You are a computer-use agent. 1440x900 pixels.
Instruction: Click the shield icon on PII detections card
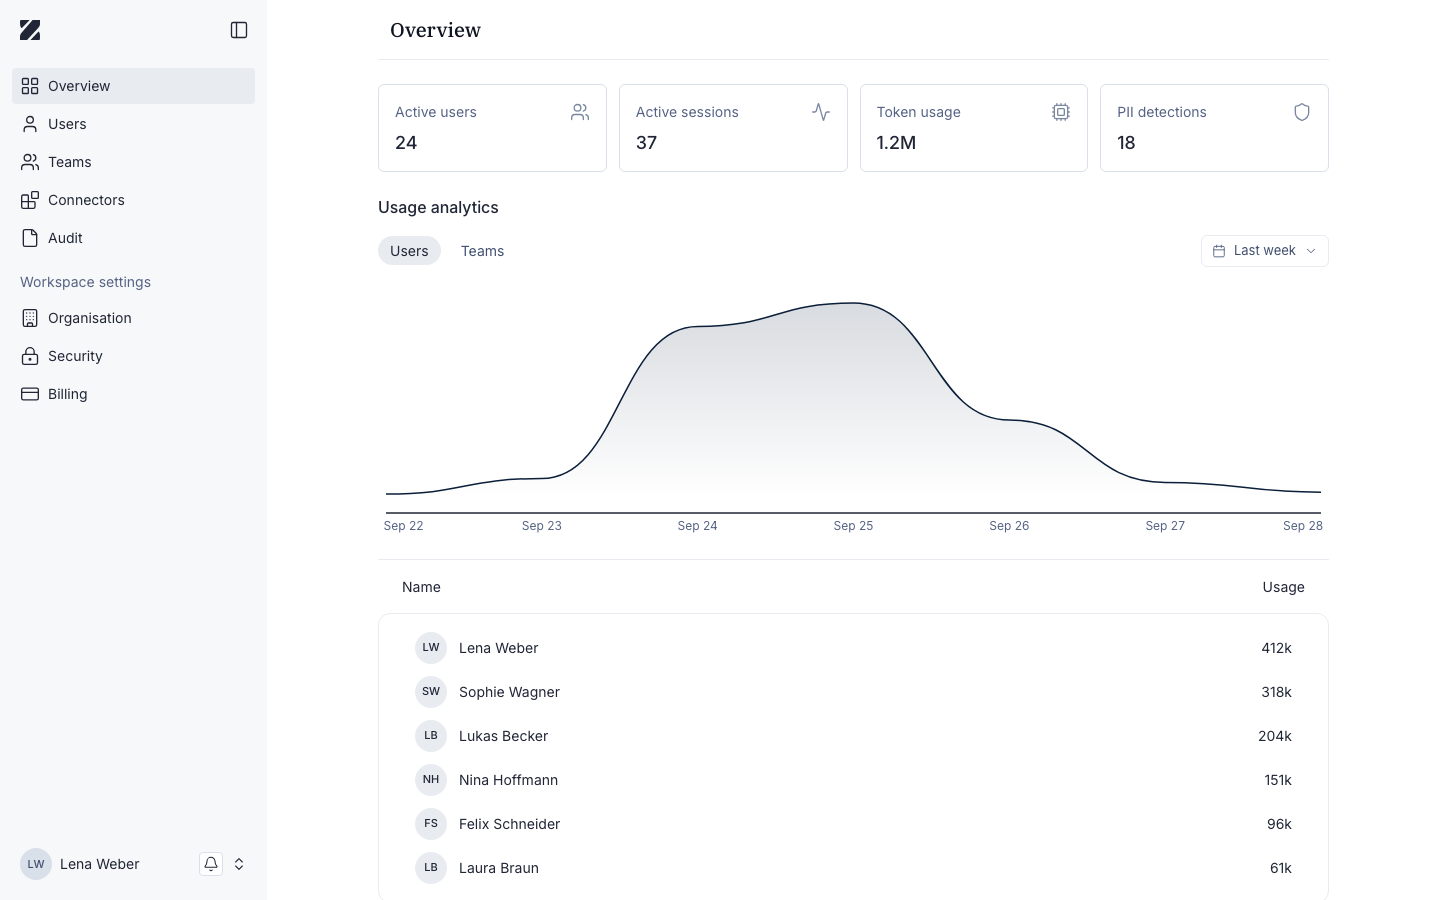pyautogui.click(x=1302, y=112)
